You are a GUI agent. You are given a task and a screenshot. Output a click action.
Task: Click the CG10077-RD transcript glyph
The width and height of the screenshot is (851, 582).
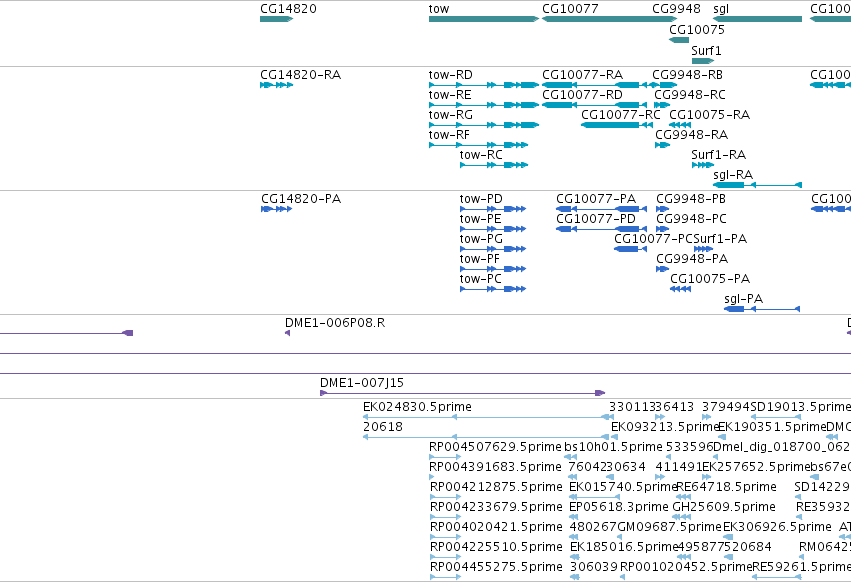coord(594,105)
